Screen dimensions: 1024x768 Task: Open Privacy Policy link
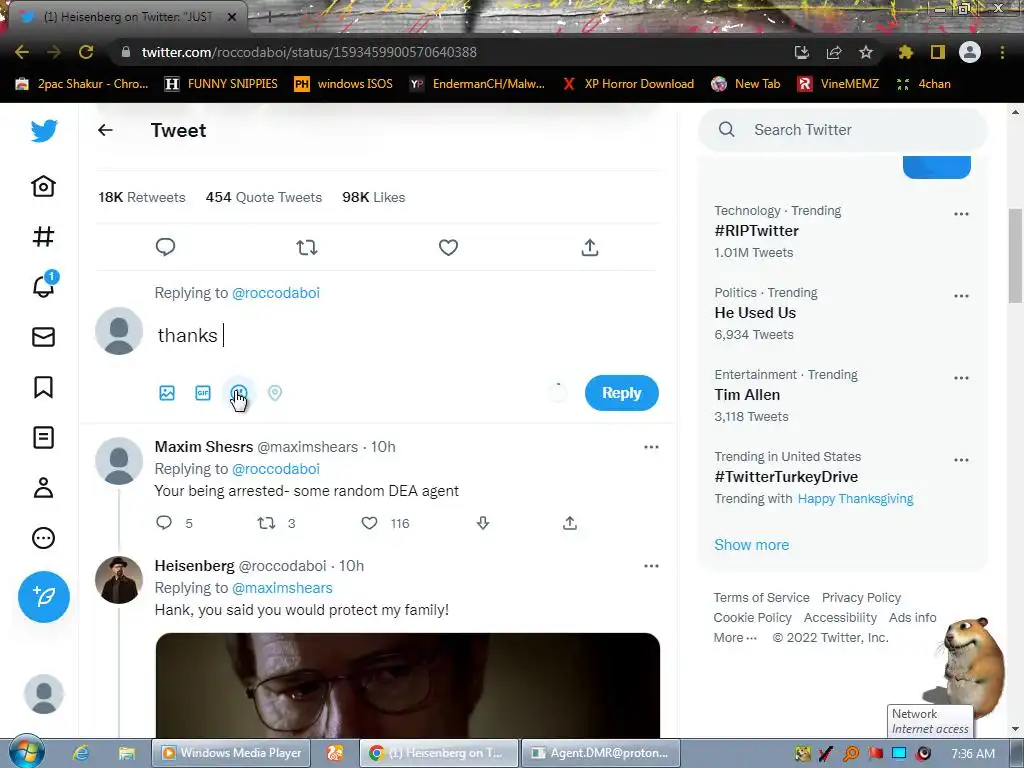861,598
